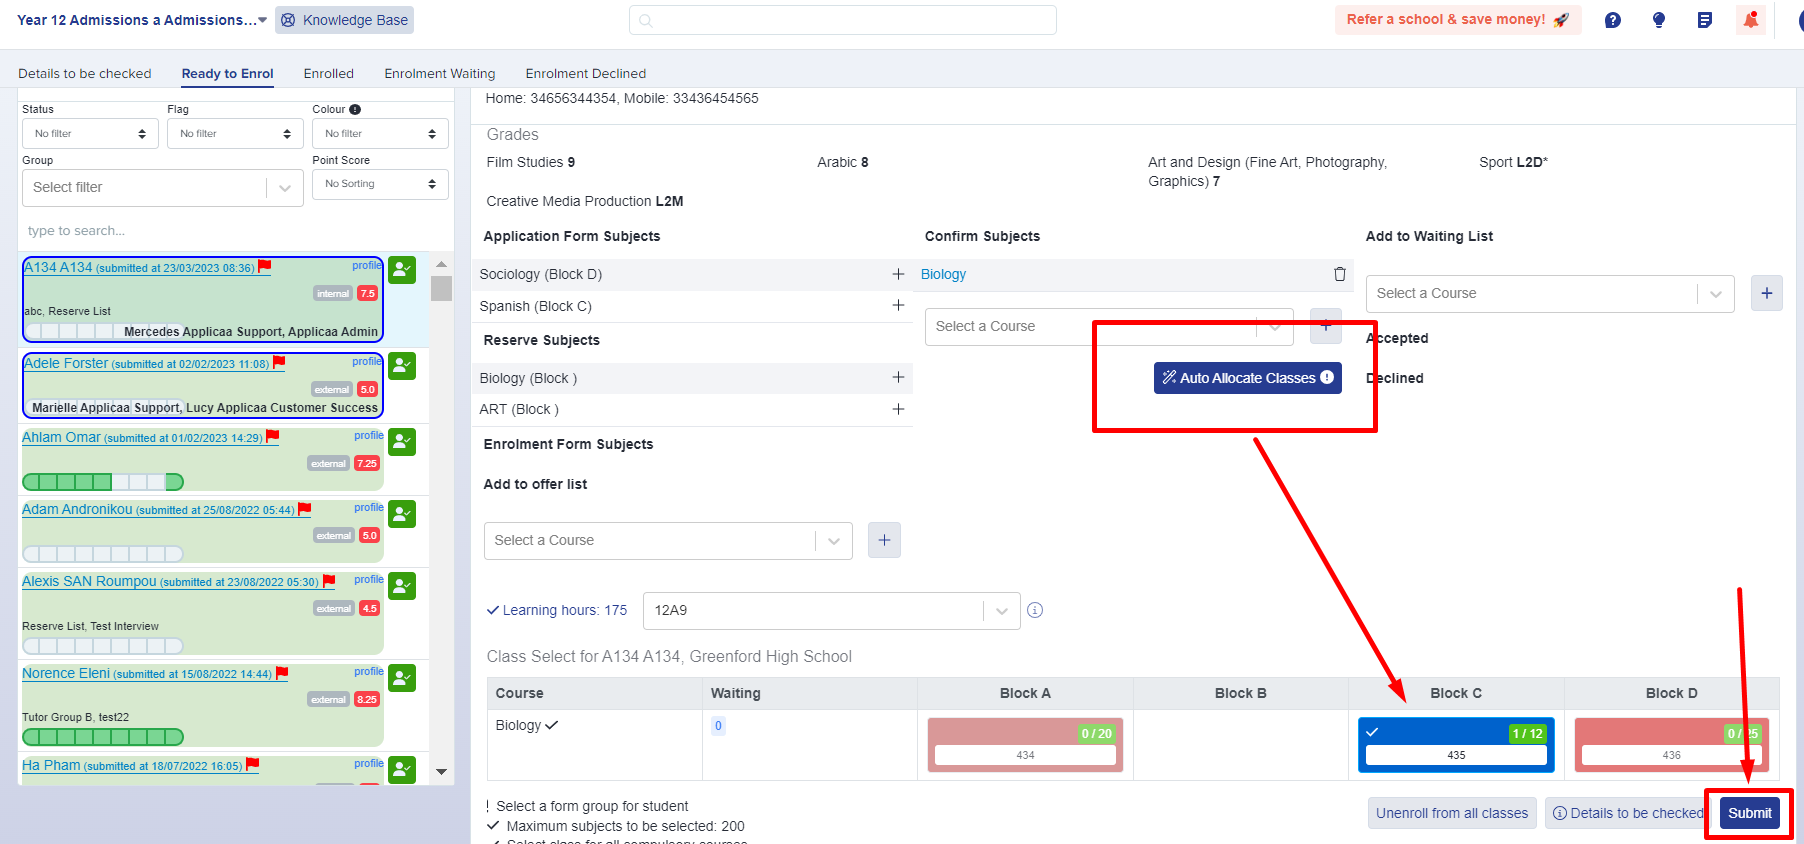This screenshot has height=844, width=1804.
Task: Switch to Enrolled tab
Action: pos(329,74)
